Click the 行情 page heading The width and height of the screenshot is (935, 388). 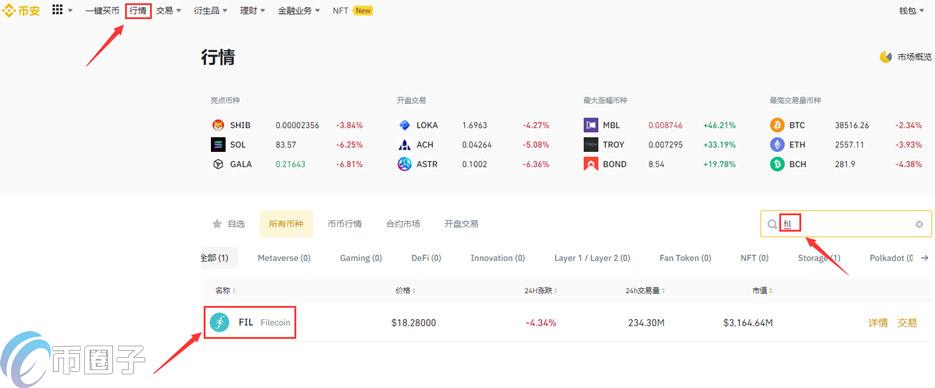click(x=218, y=57)
